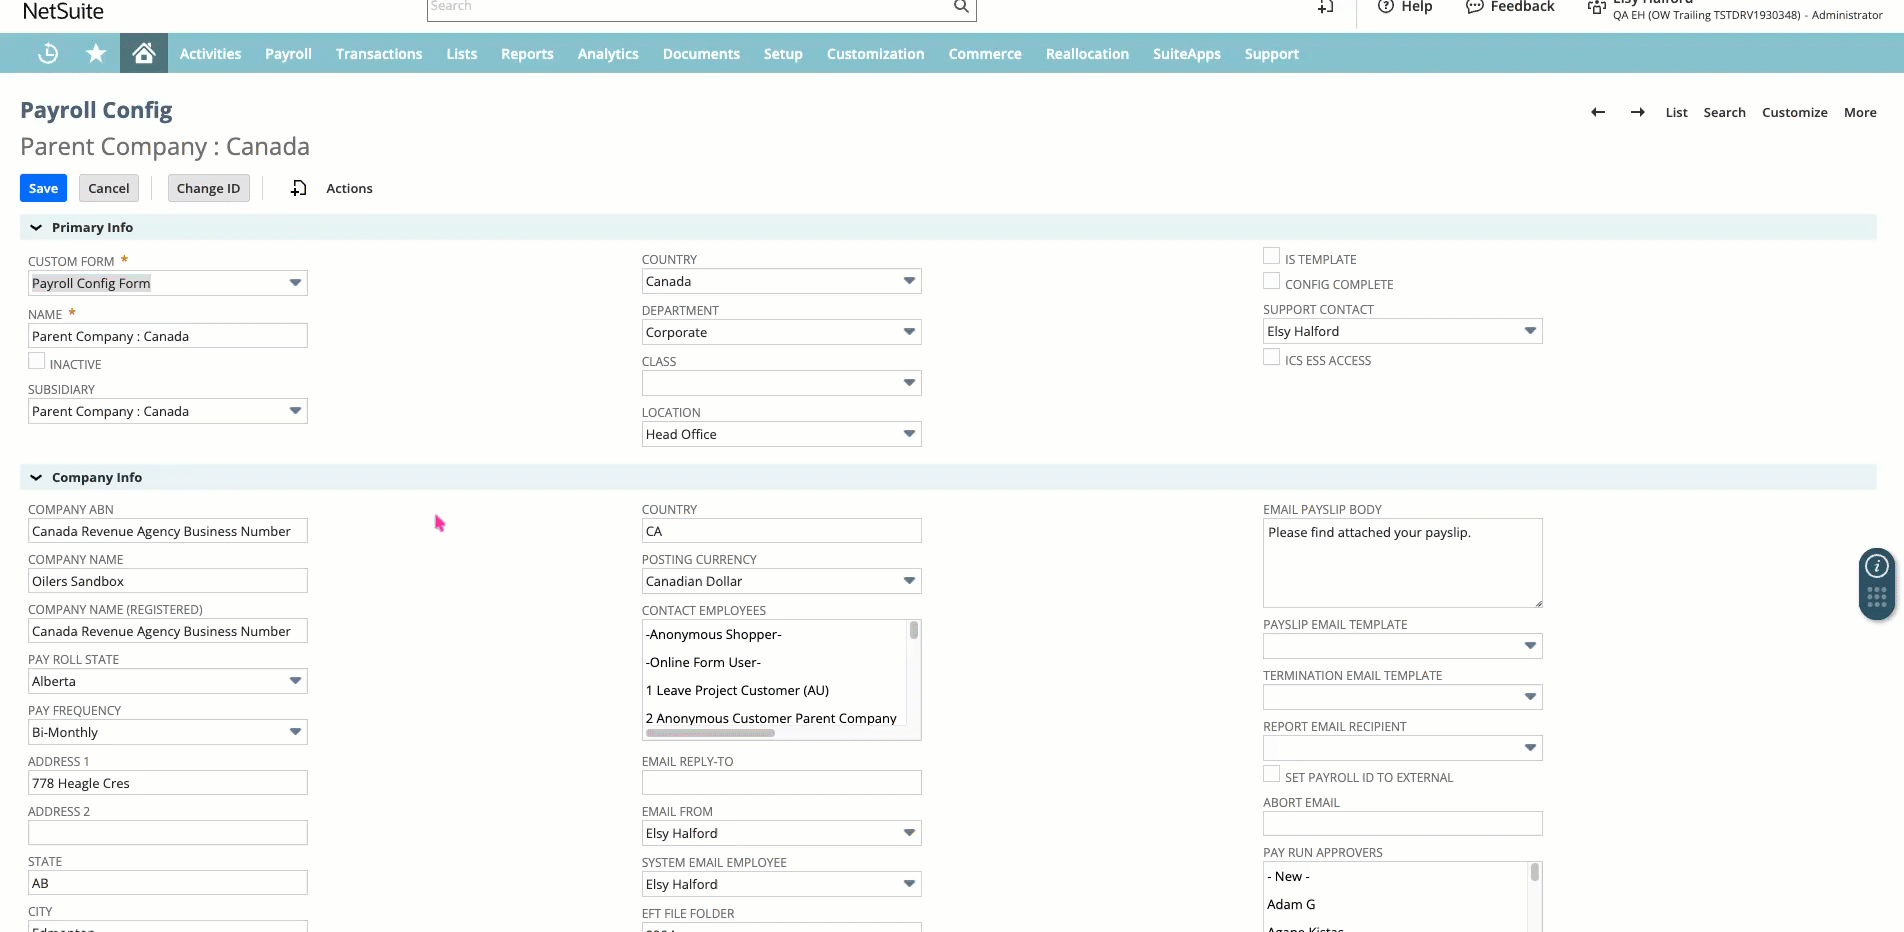The width and height of the screenshot is (1904, 932).
Task: Open the SuiteApps menu
Action: tap(1186, 54)
